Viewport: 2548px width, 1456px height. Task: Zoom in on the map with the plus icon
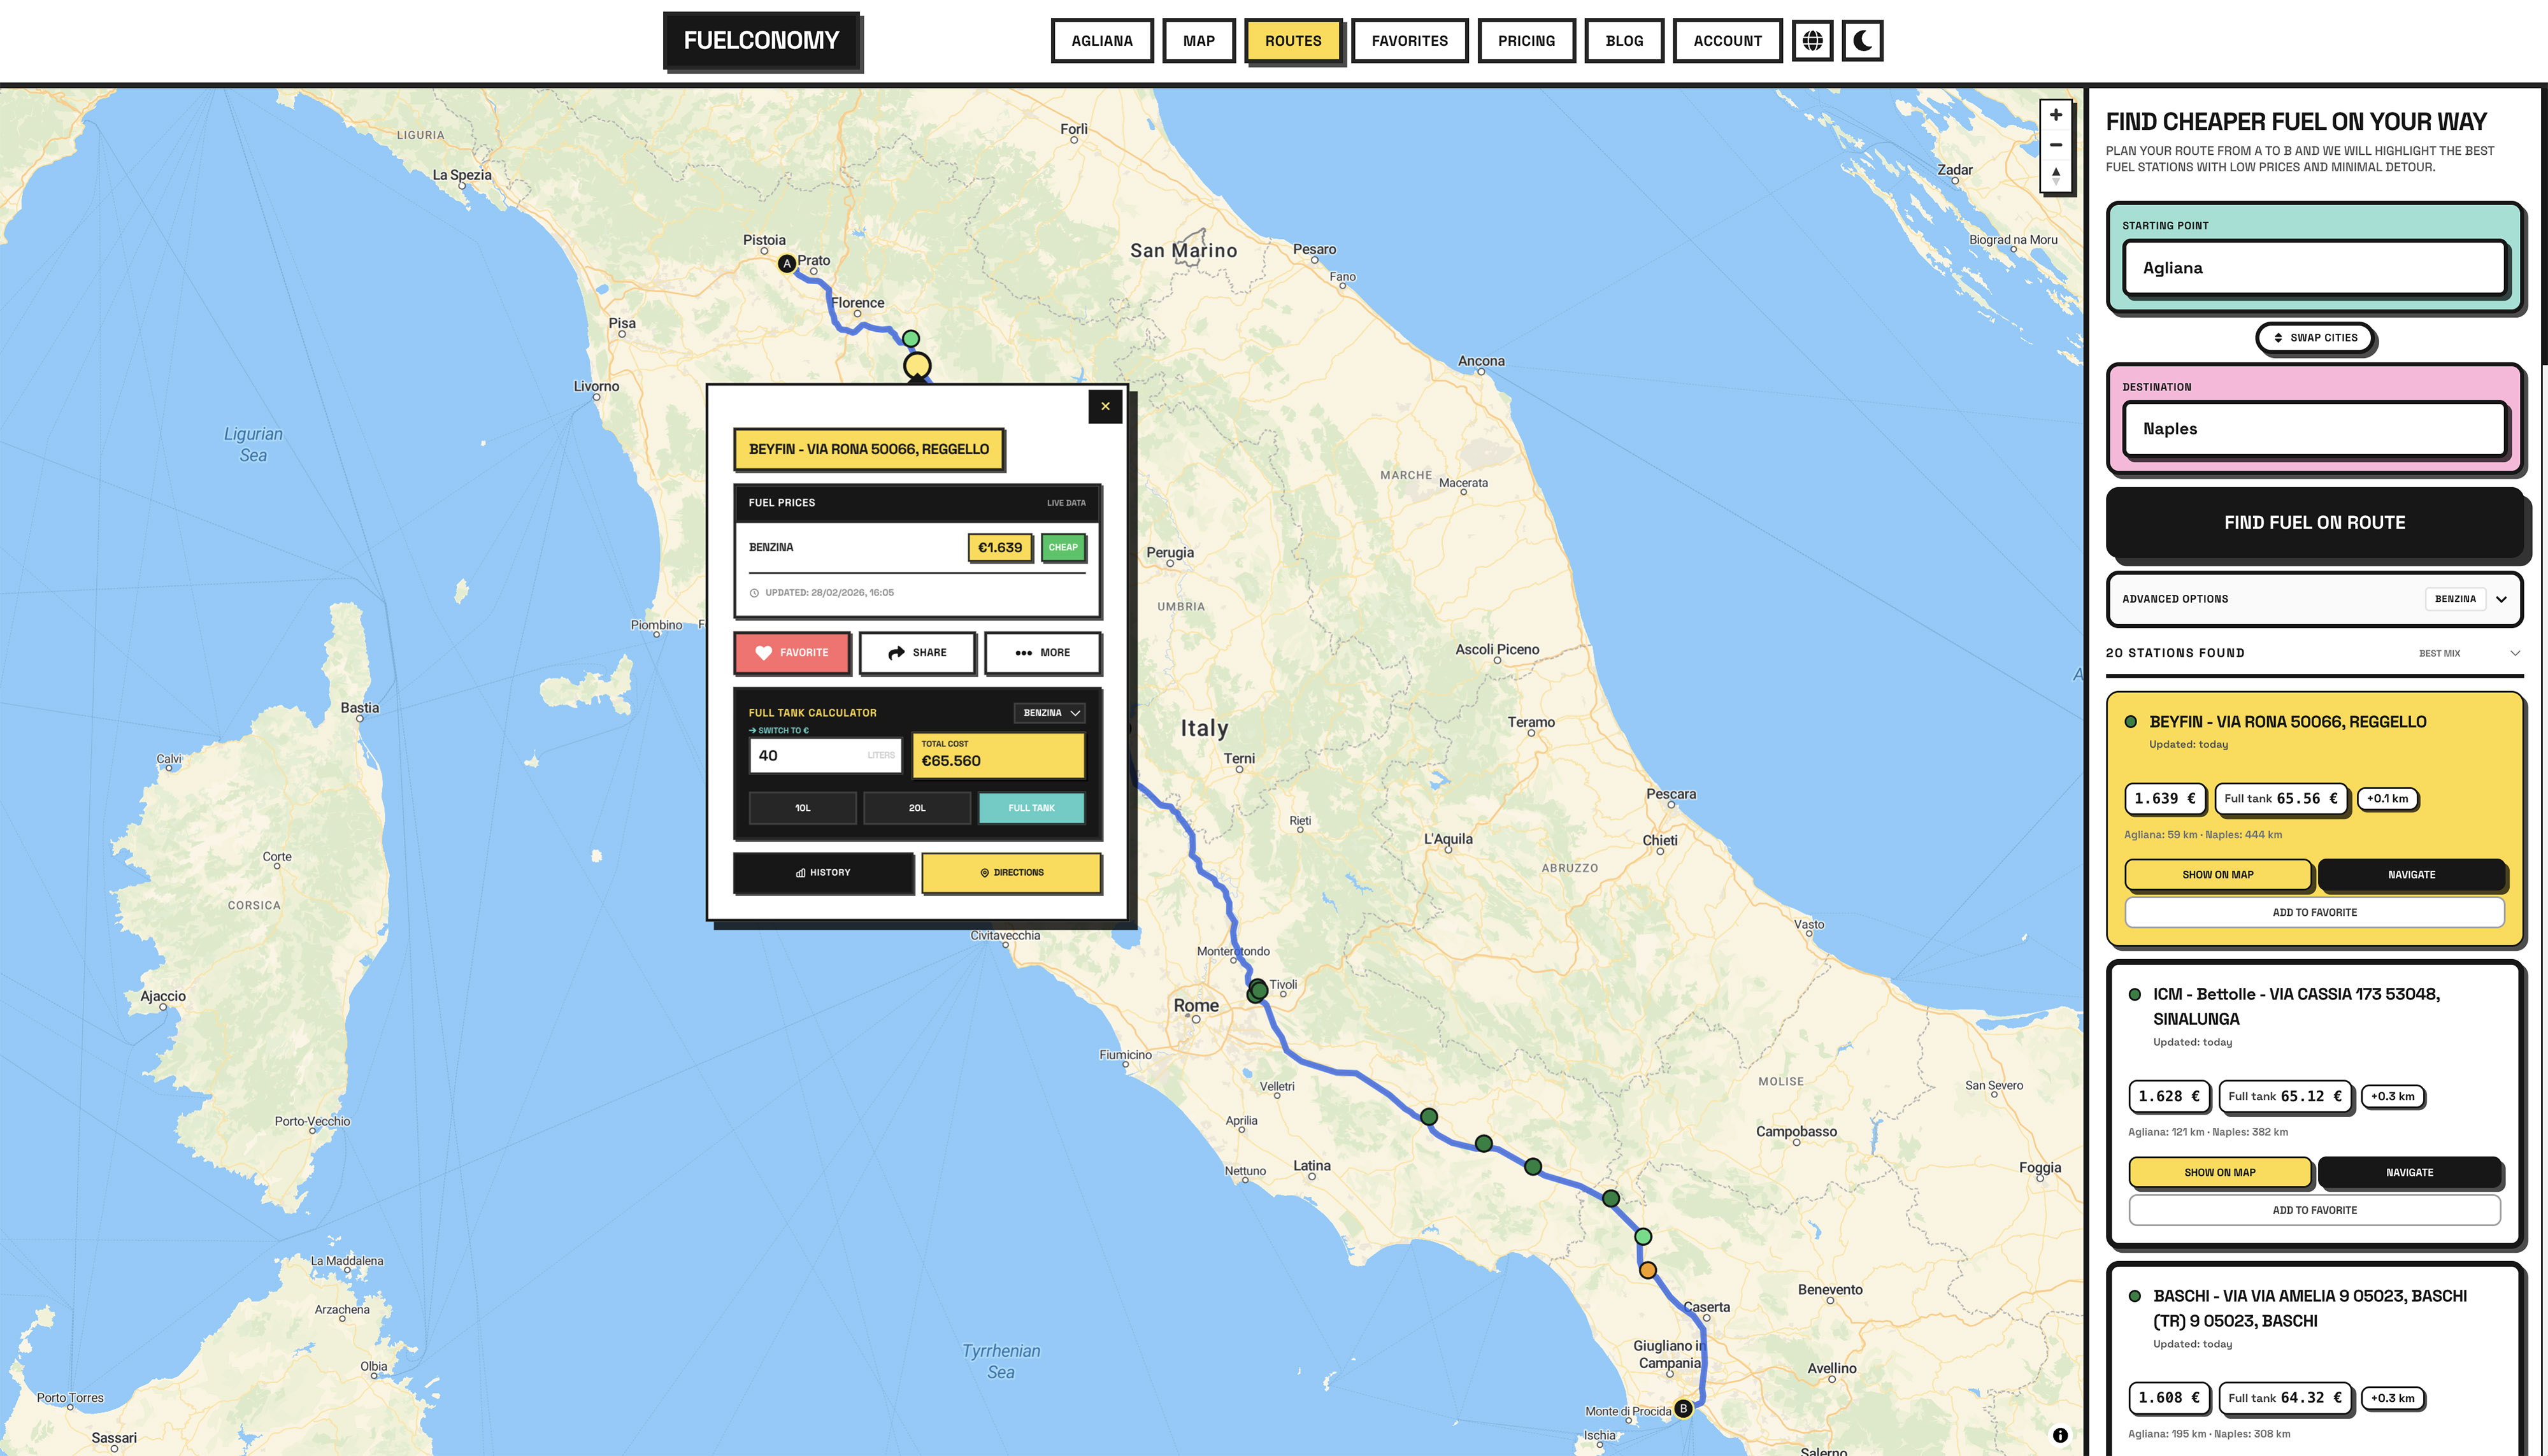point(2055,114)
